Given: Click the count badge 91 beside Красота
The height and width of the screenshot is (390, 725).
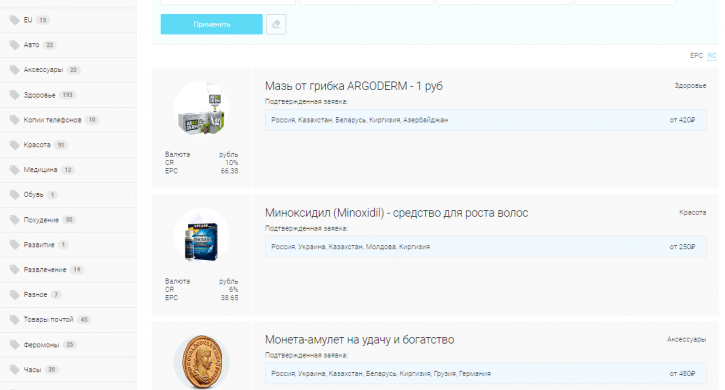Looking at the screenshot, I should tap(61, 145).
